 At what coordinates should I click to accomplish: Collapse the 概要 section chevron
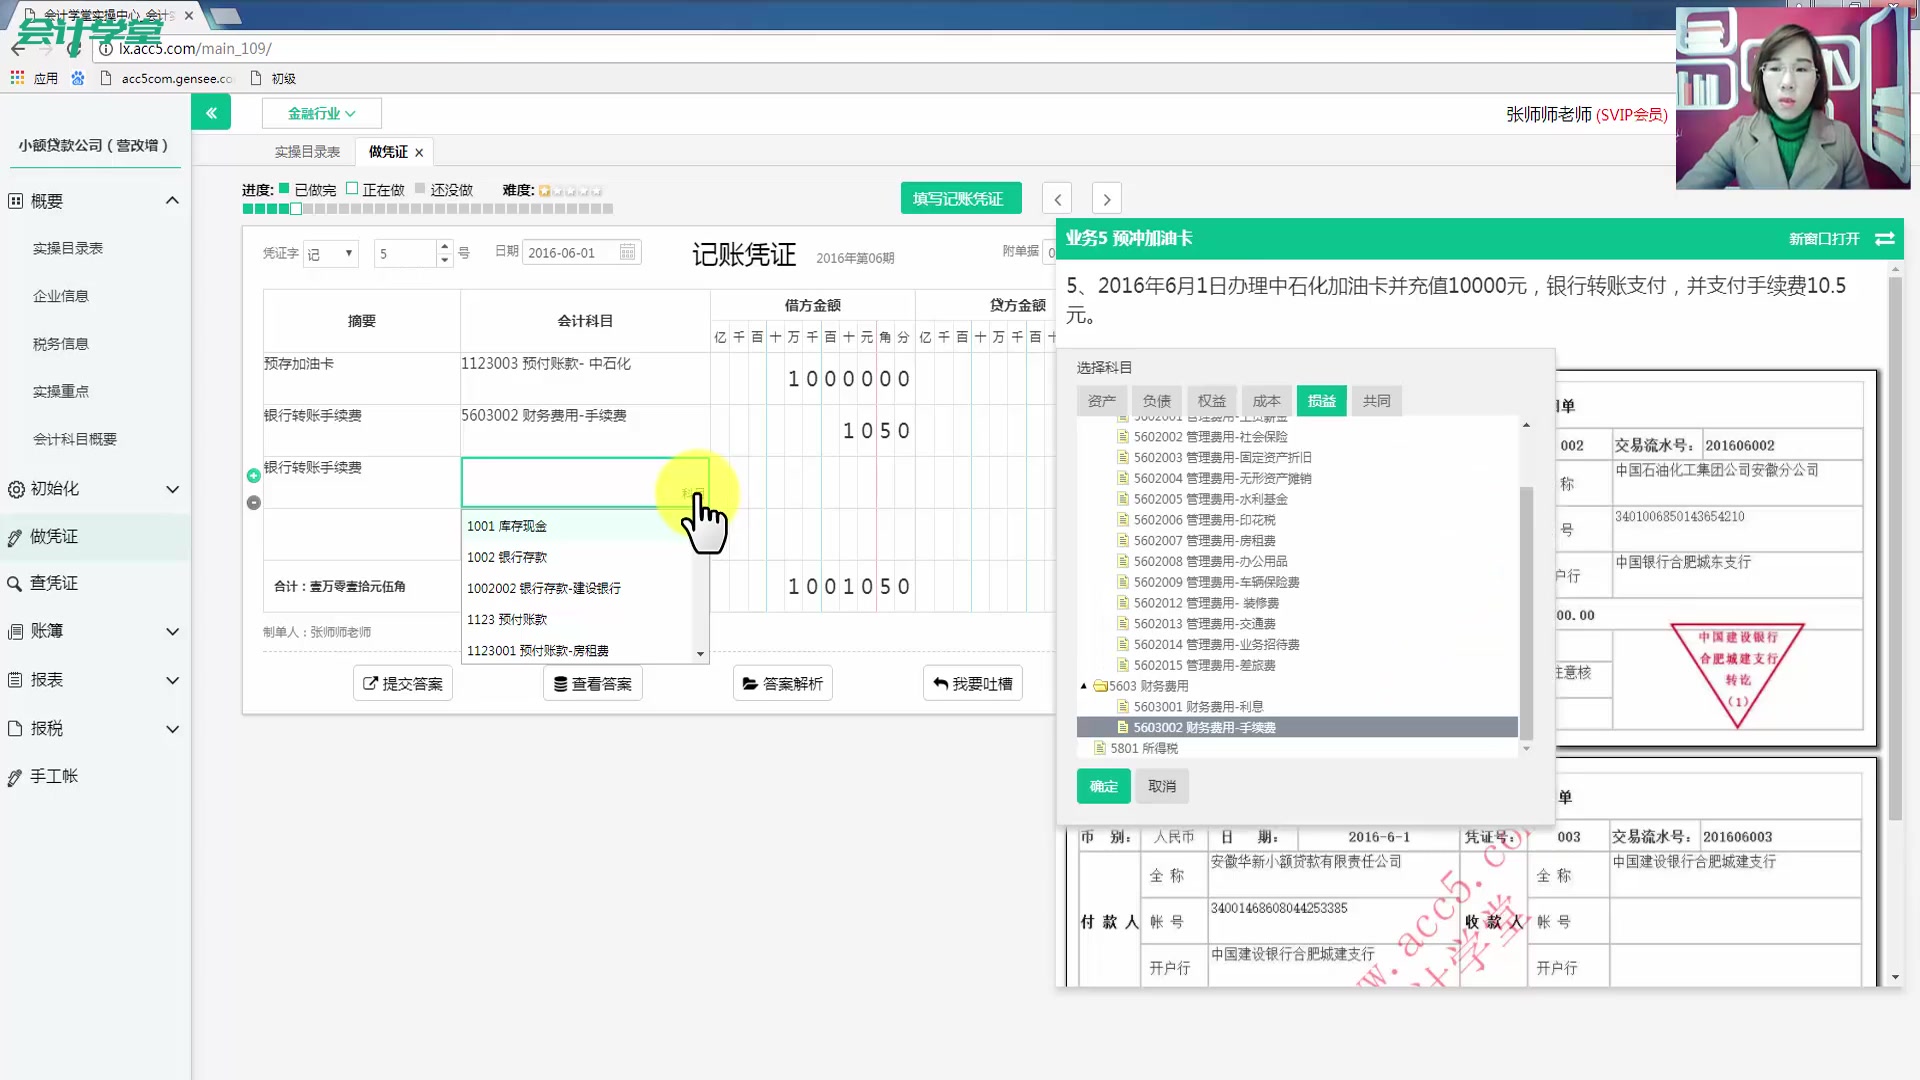coord(172,200)
